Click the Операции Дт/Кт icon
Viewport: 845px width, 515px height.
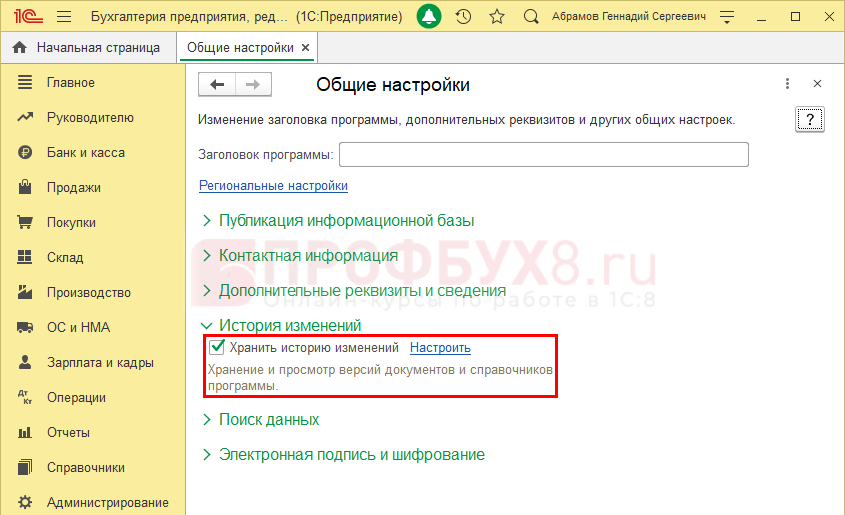25,397
